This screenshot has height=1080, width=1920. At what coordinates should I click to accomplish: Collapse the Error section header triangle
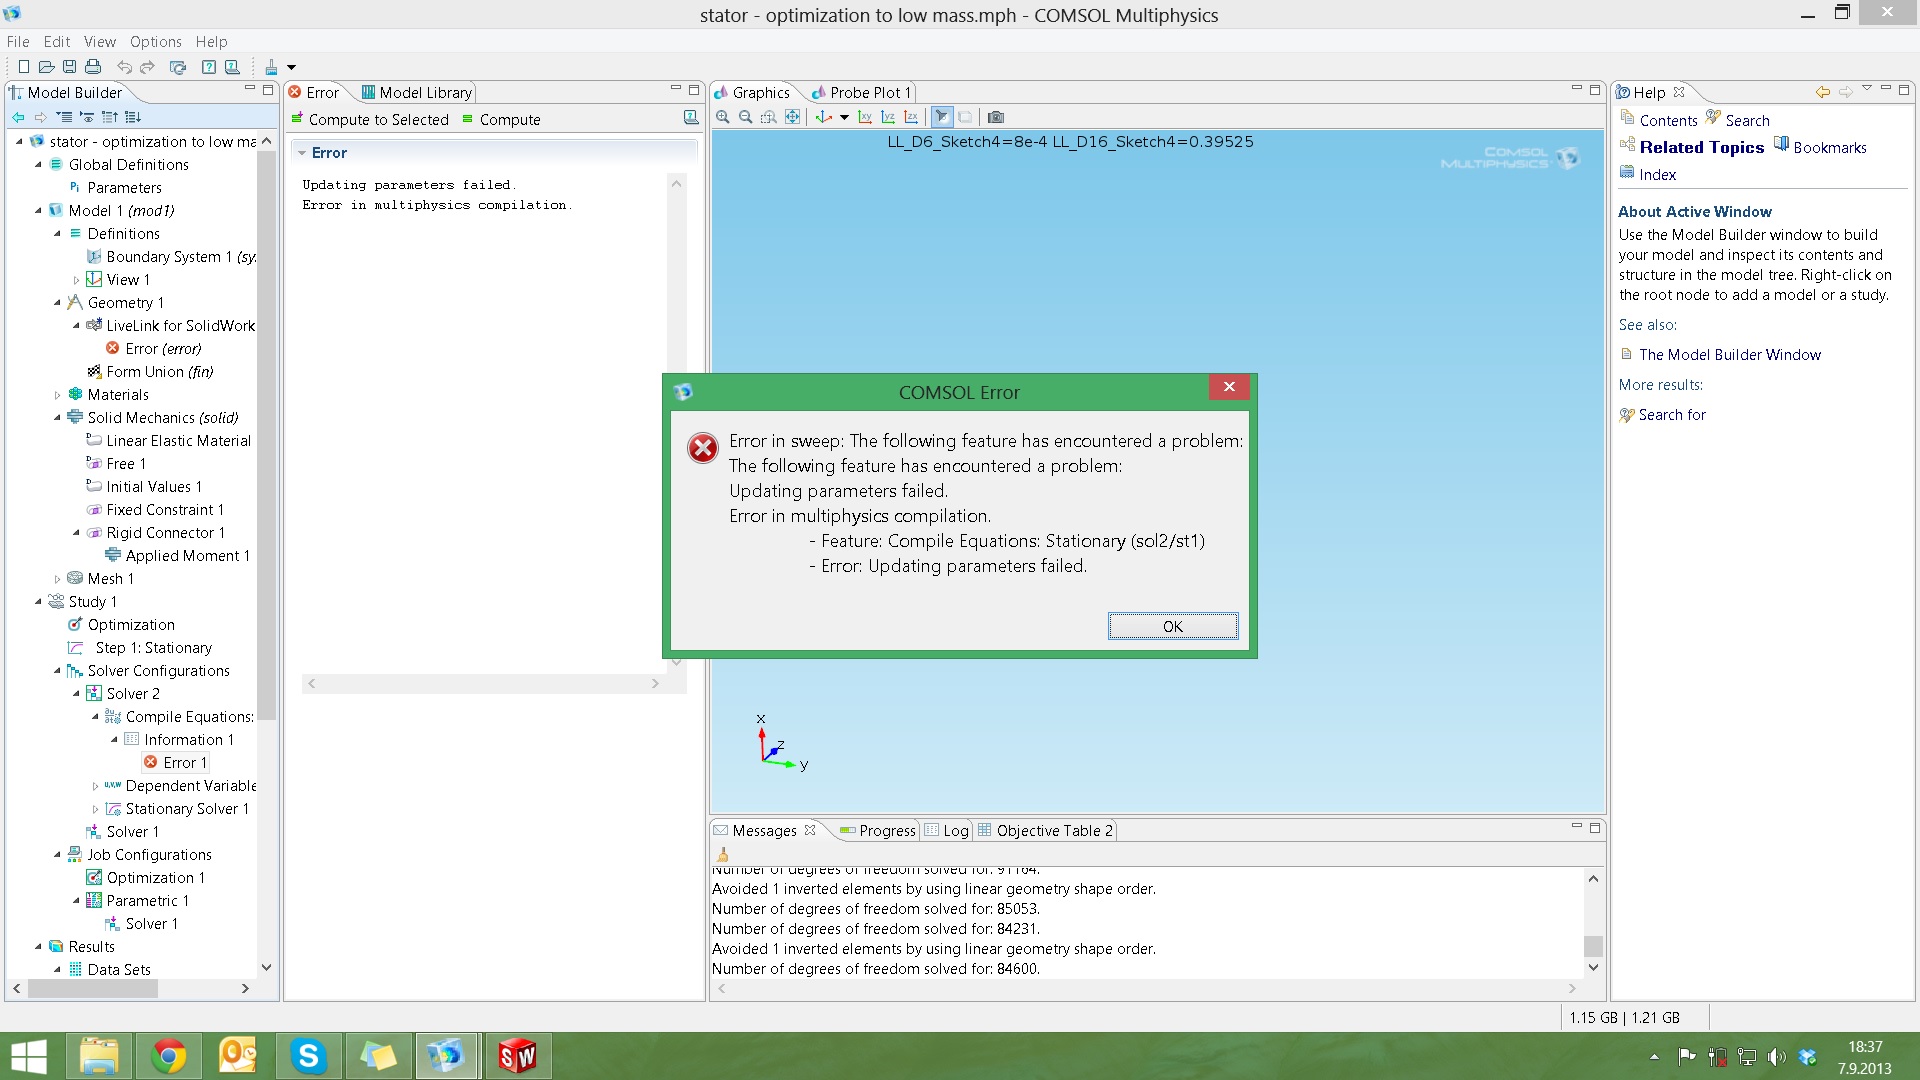tap(302, 153)
